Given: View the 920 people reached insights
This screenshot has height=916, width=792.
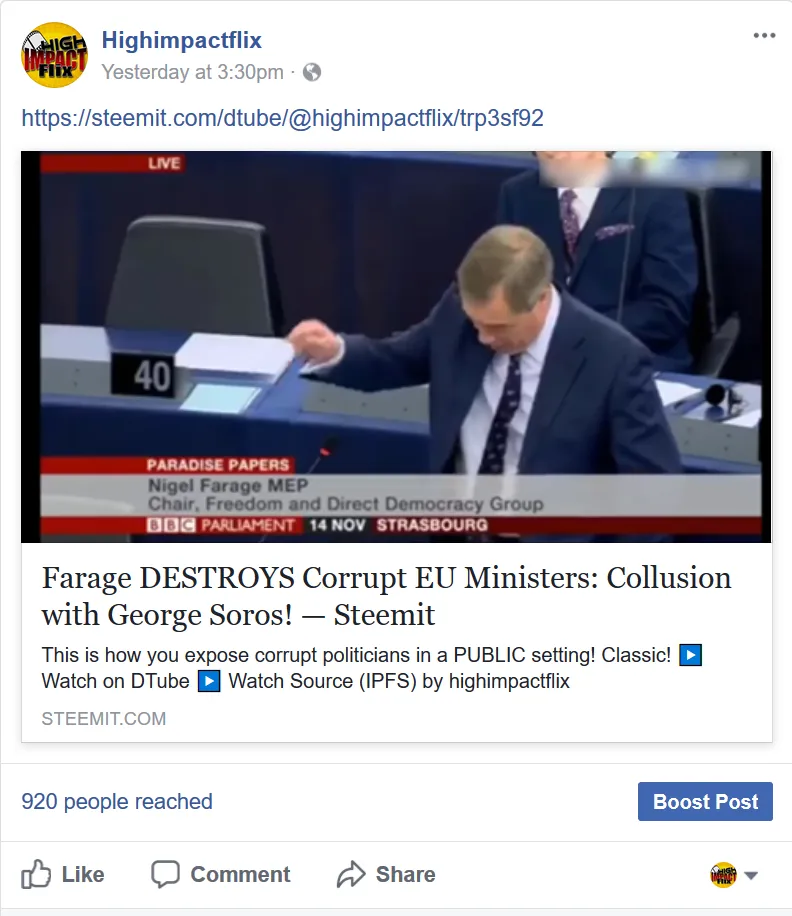Looking at the screenshot, I should click(x=117, y=802).
